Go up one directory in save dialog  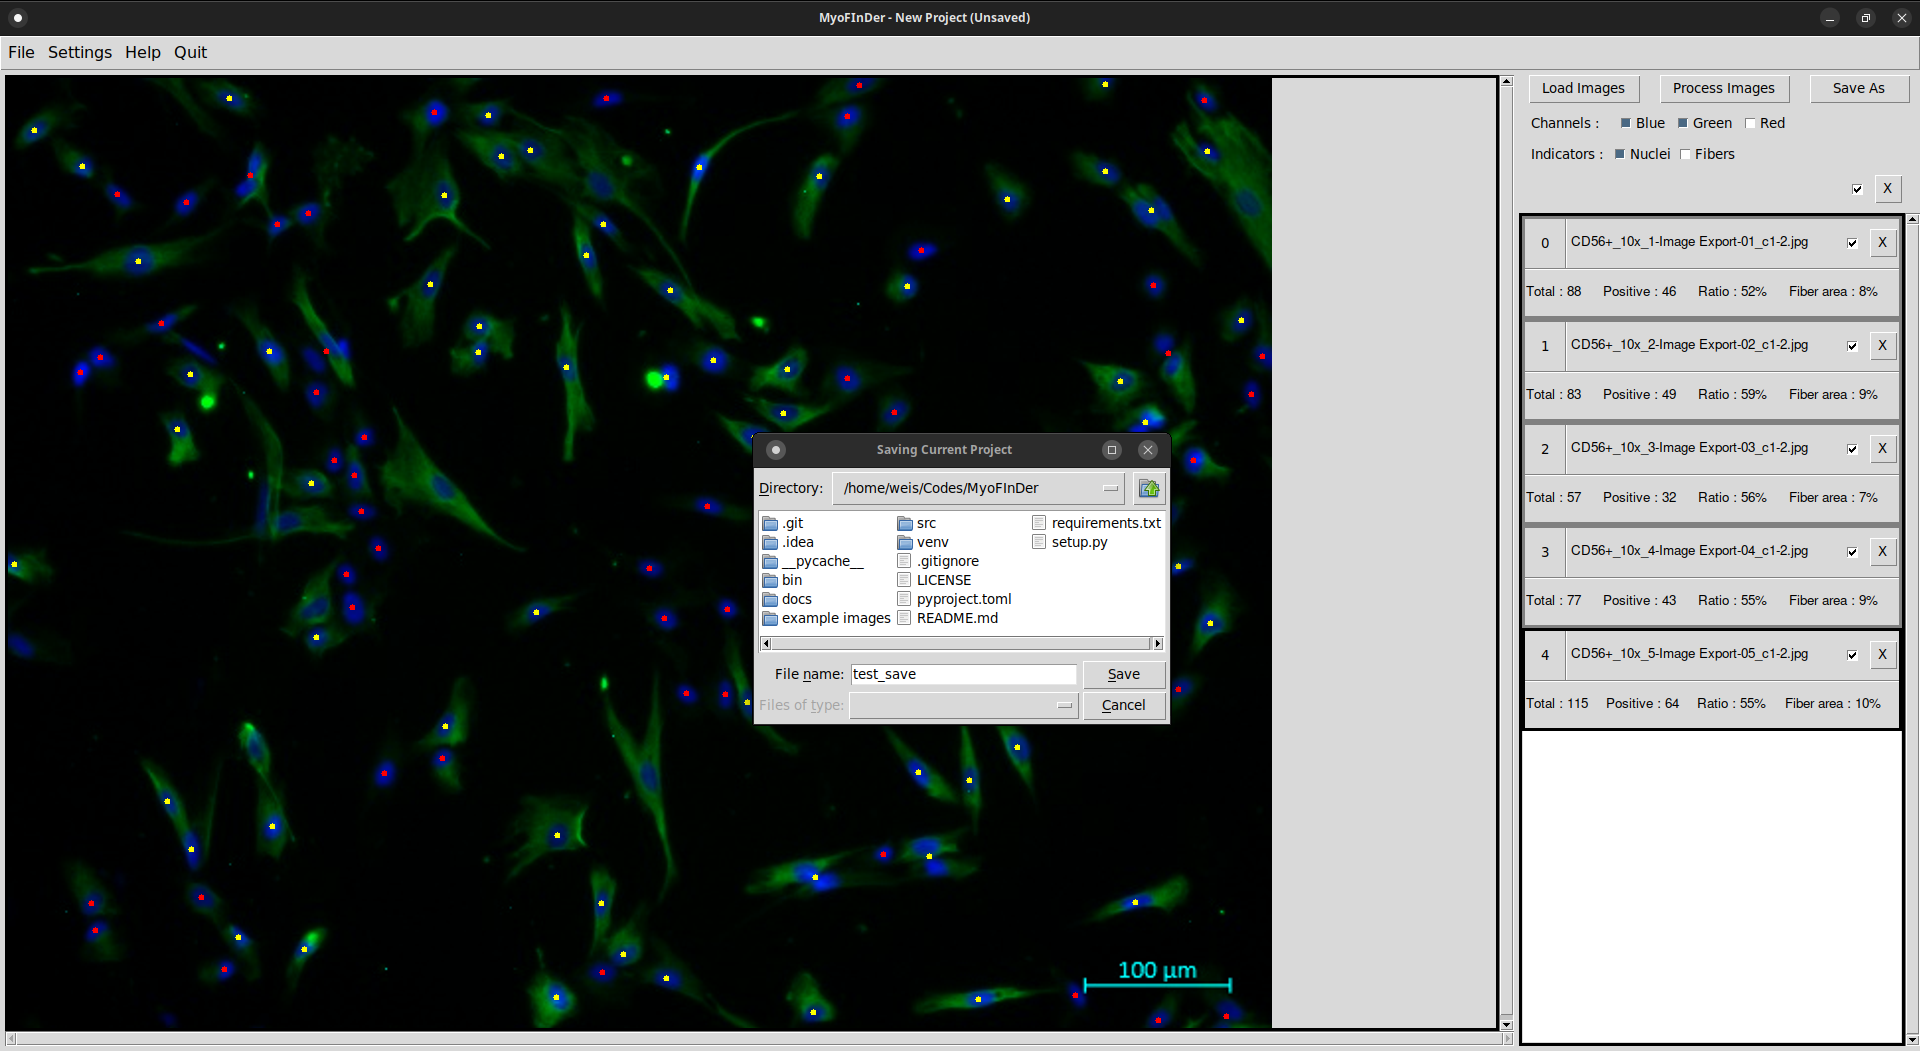(x=1149, y=488)
